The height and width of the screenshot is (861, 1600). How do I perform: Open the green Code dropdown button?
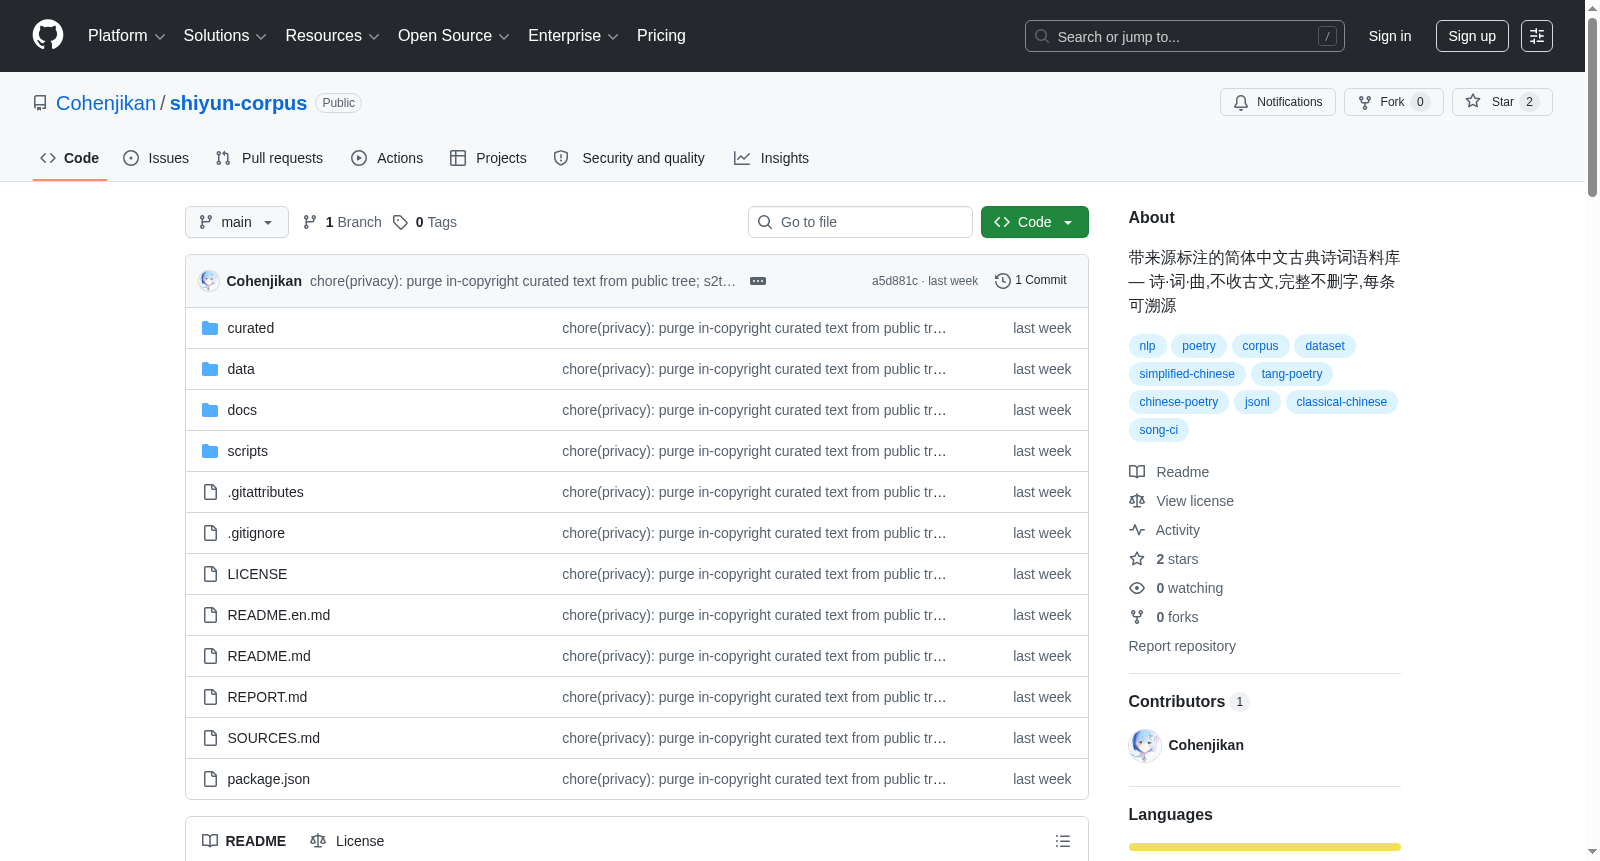[1035, 222]
